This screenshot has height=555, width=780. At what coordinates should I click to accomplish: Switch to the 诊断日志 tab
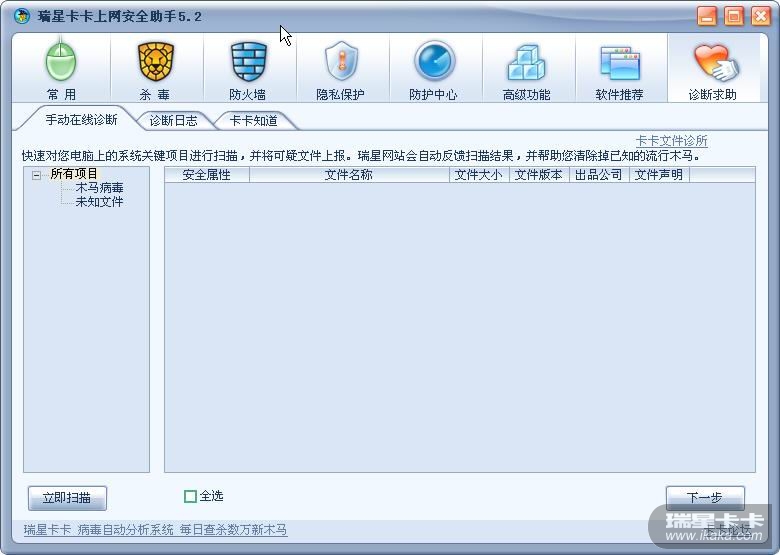(174, 121)
